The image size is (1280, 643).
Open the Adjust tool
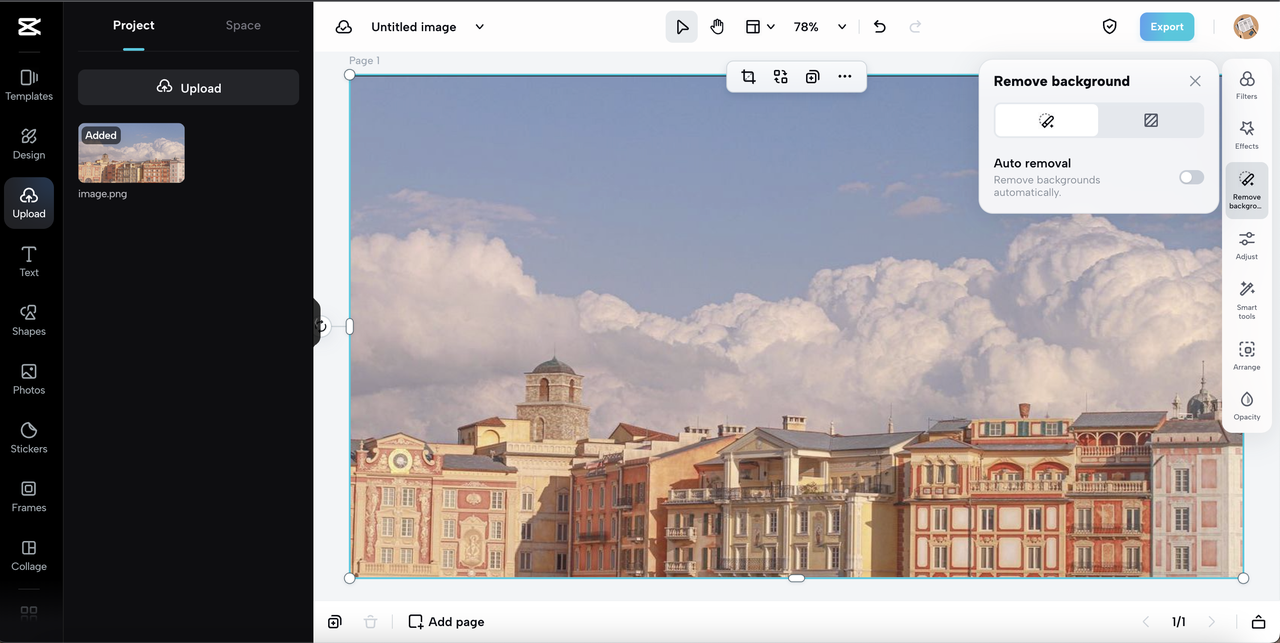click(1247, 245)
